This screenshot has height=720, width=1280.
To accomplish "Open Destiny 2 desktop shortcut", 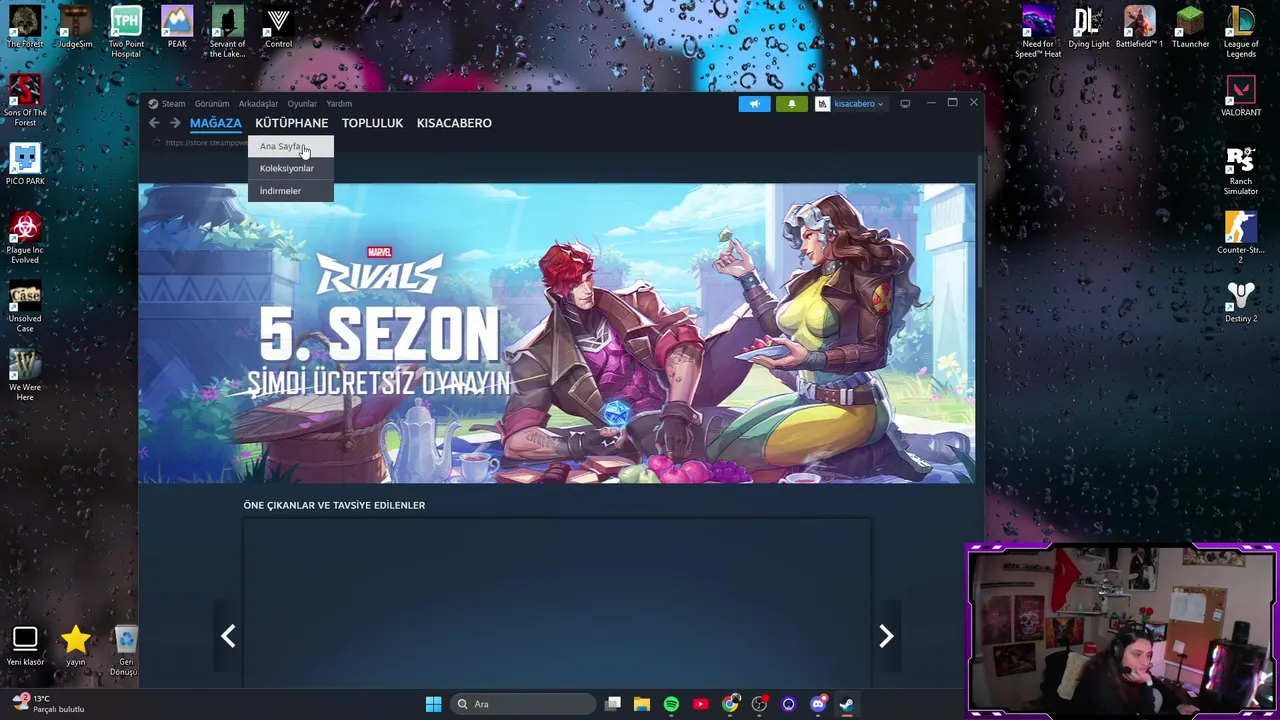I will (x=1241, y=301).
